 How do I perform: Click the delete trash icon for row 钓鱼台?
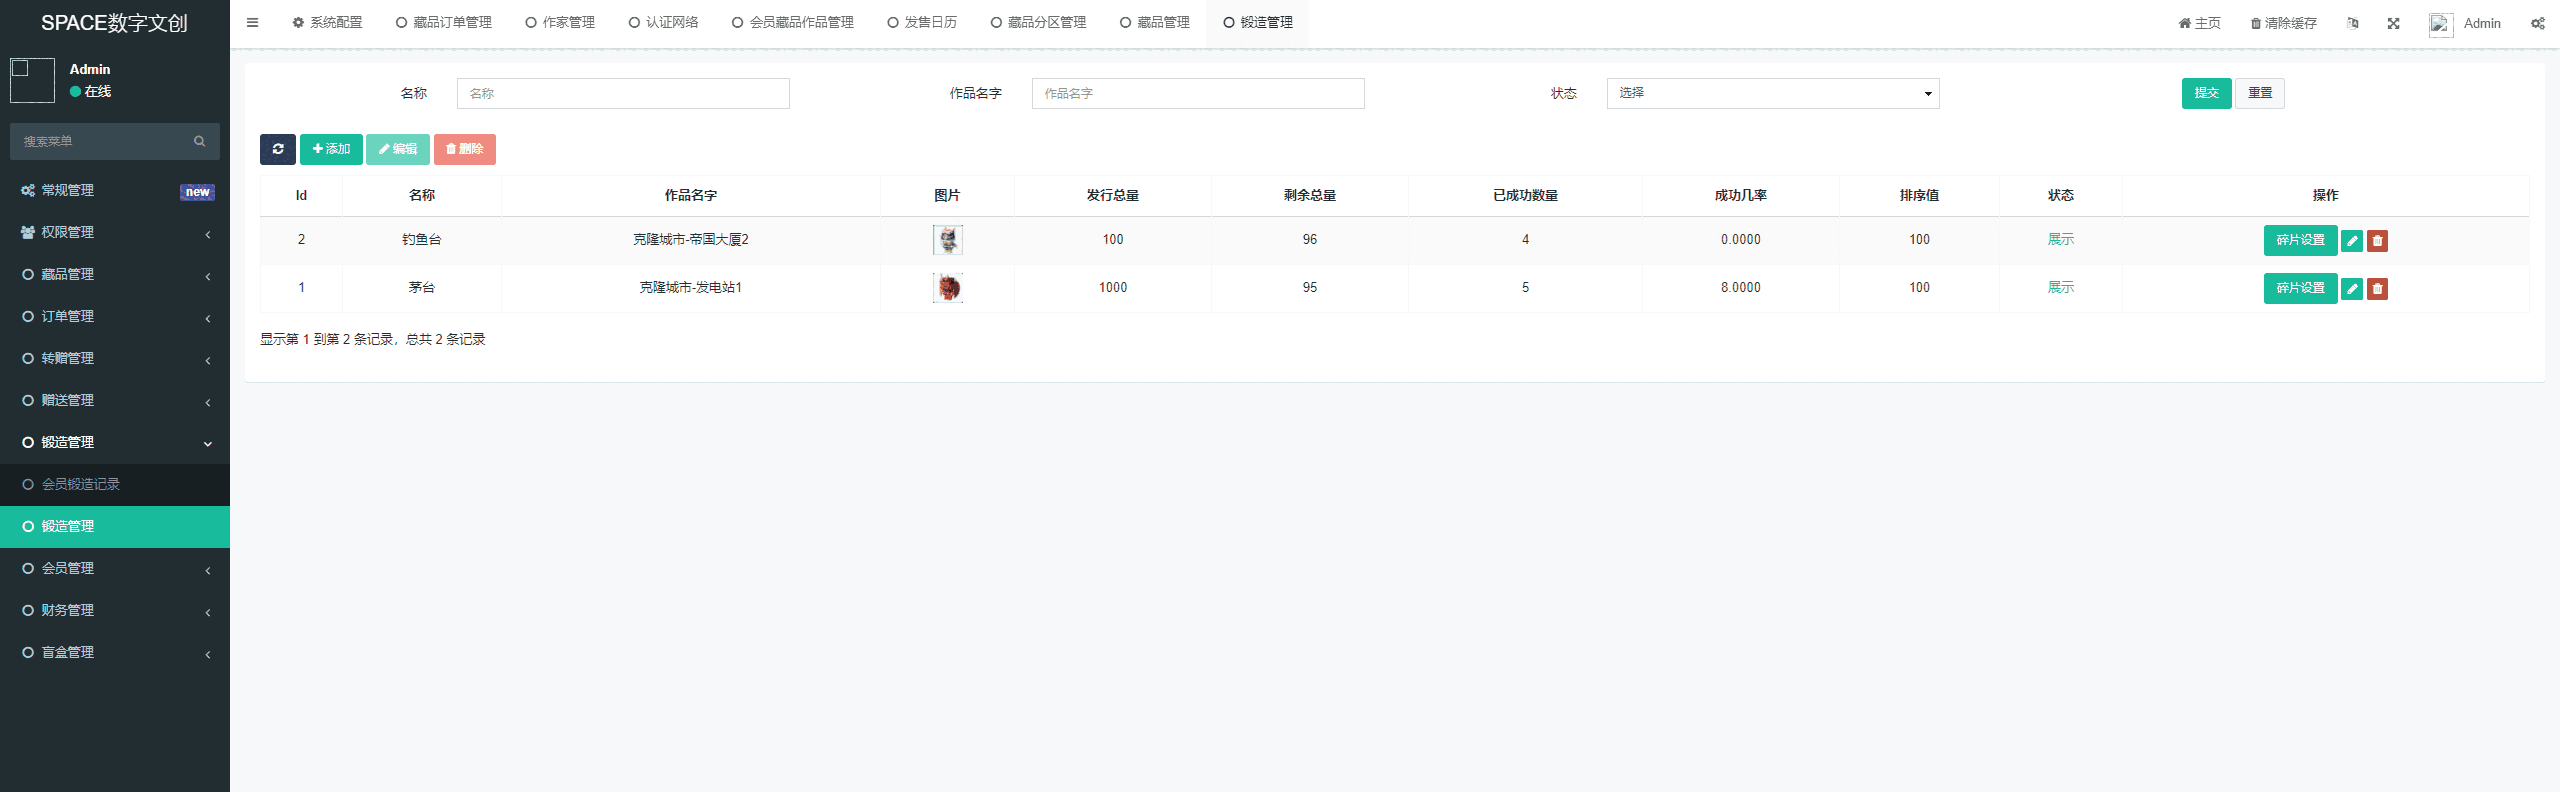[2377, 240]
